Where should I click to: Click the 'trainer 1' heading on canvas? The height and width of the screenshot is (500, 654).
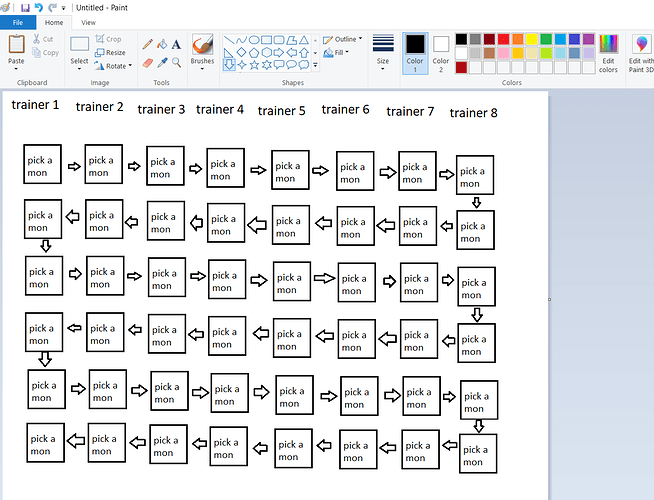tap(35, 105)
